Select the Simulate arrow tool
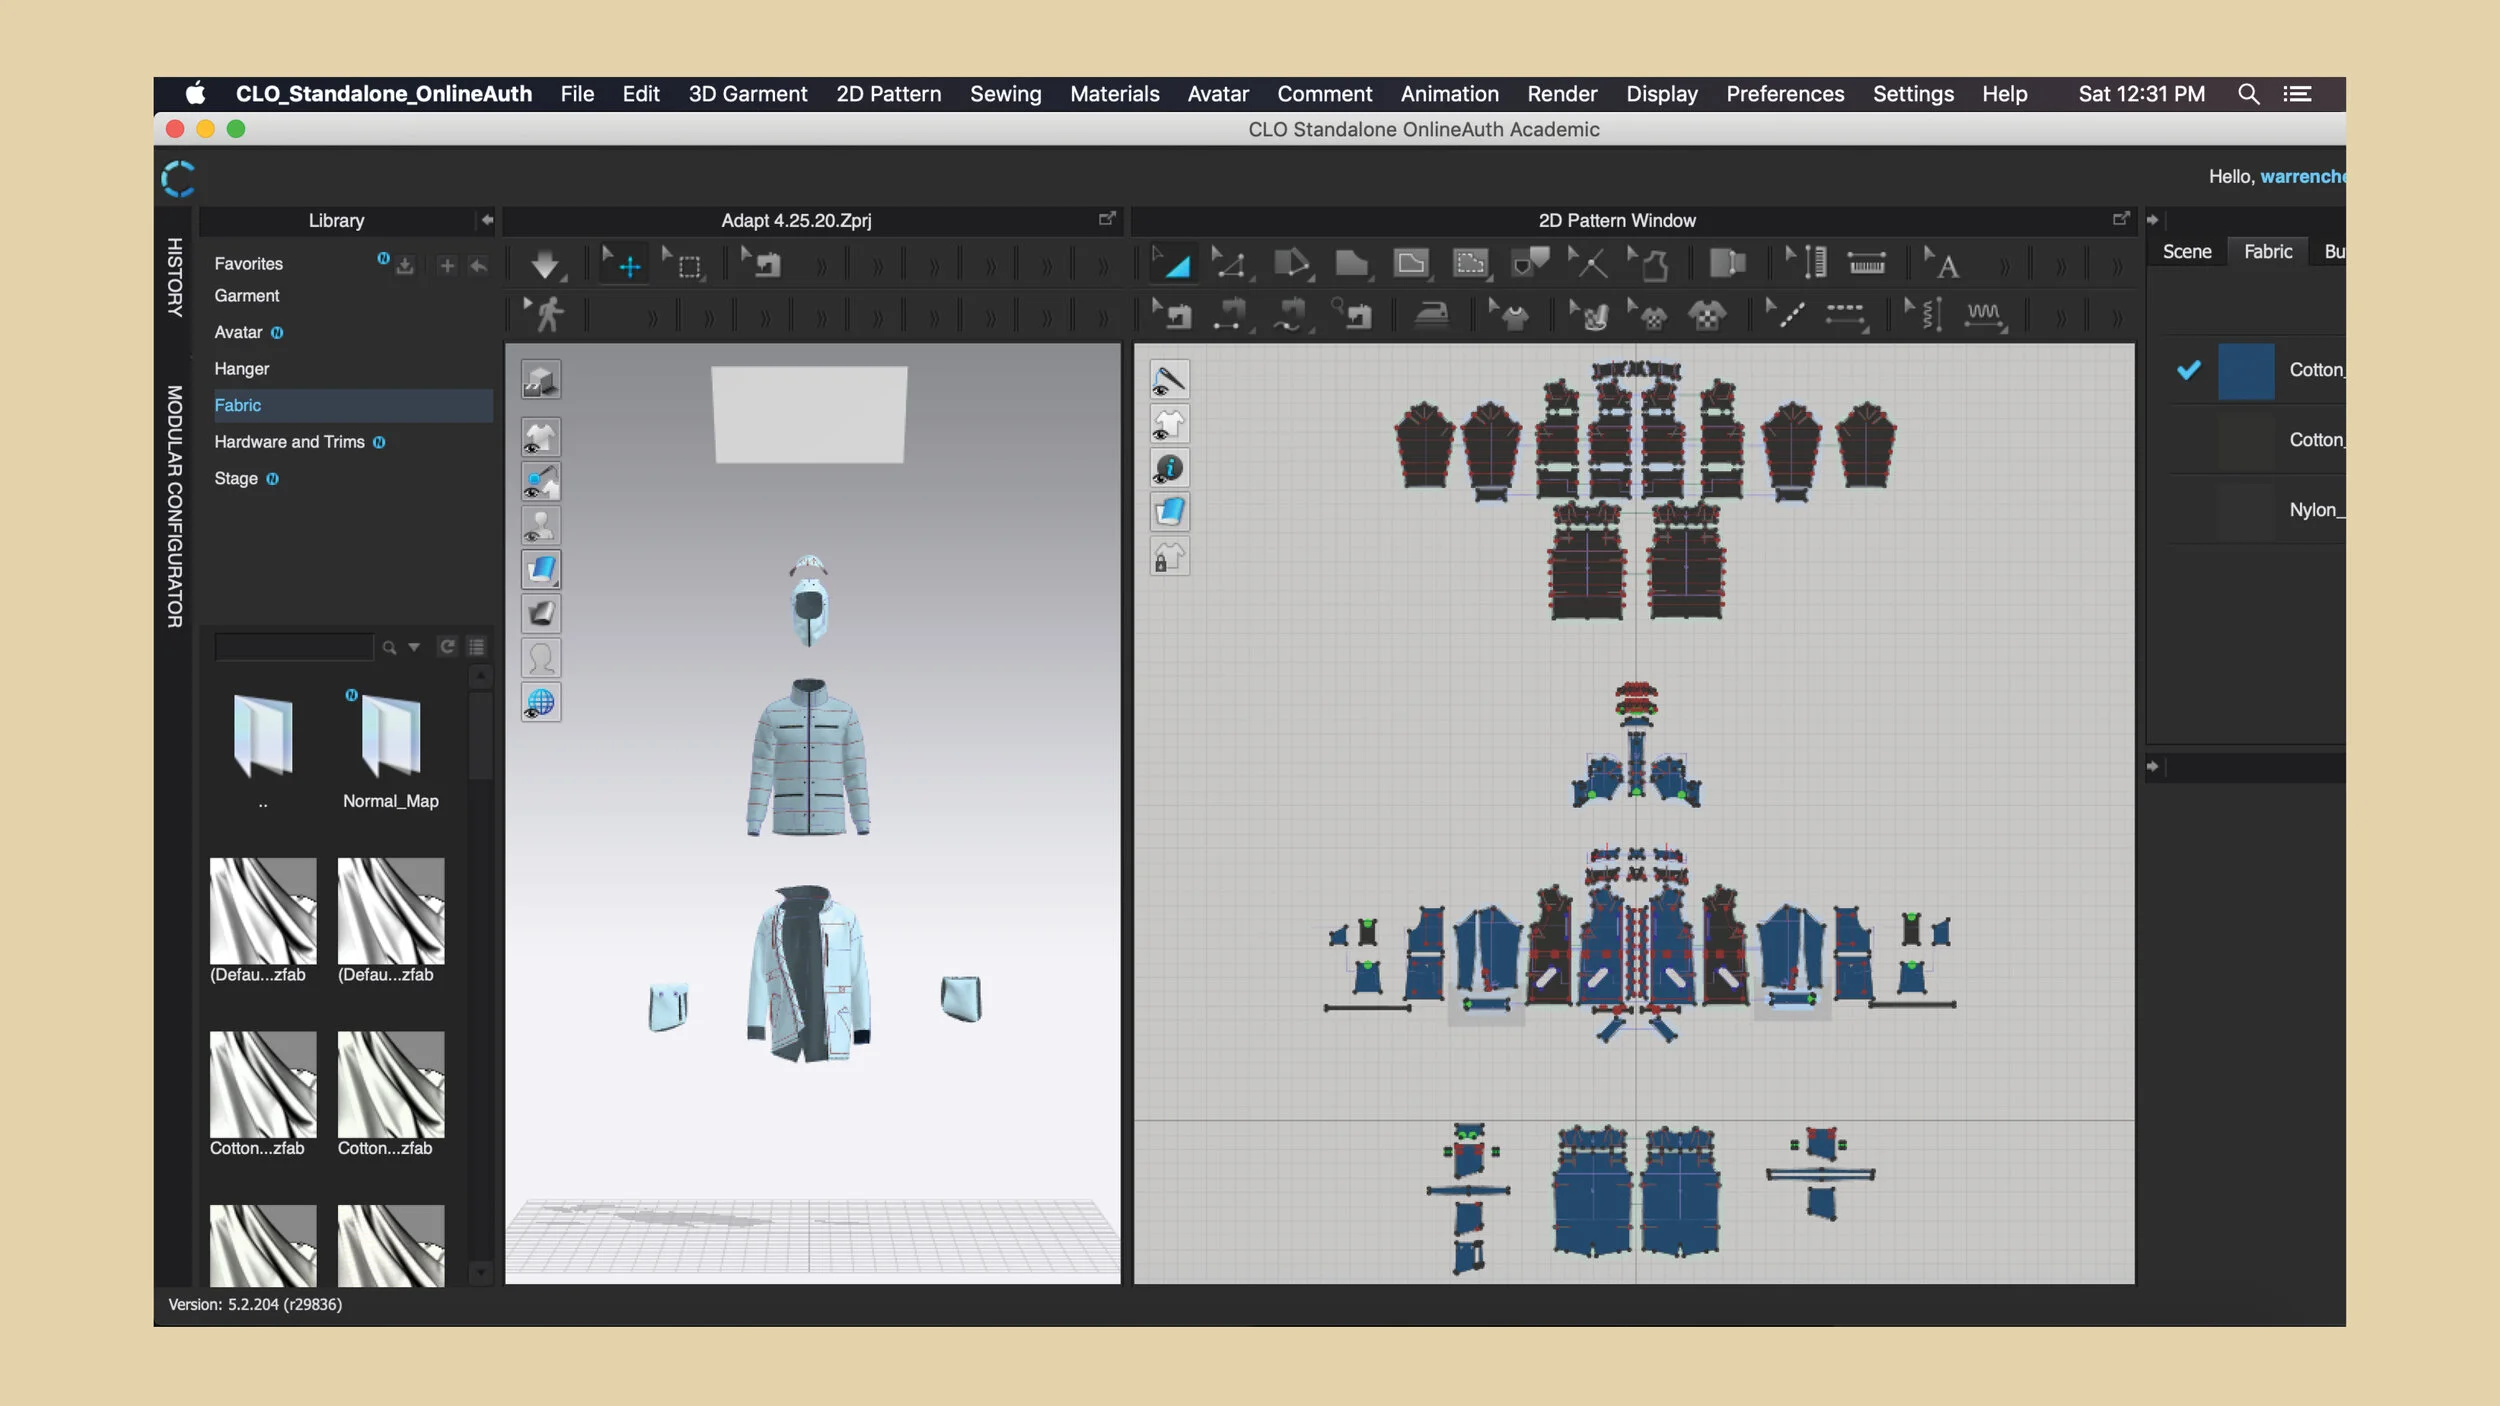This screenshot has width=2500, height=1406. tap(545, 264)
